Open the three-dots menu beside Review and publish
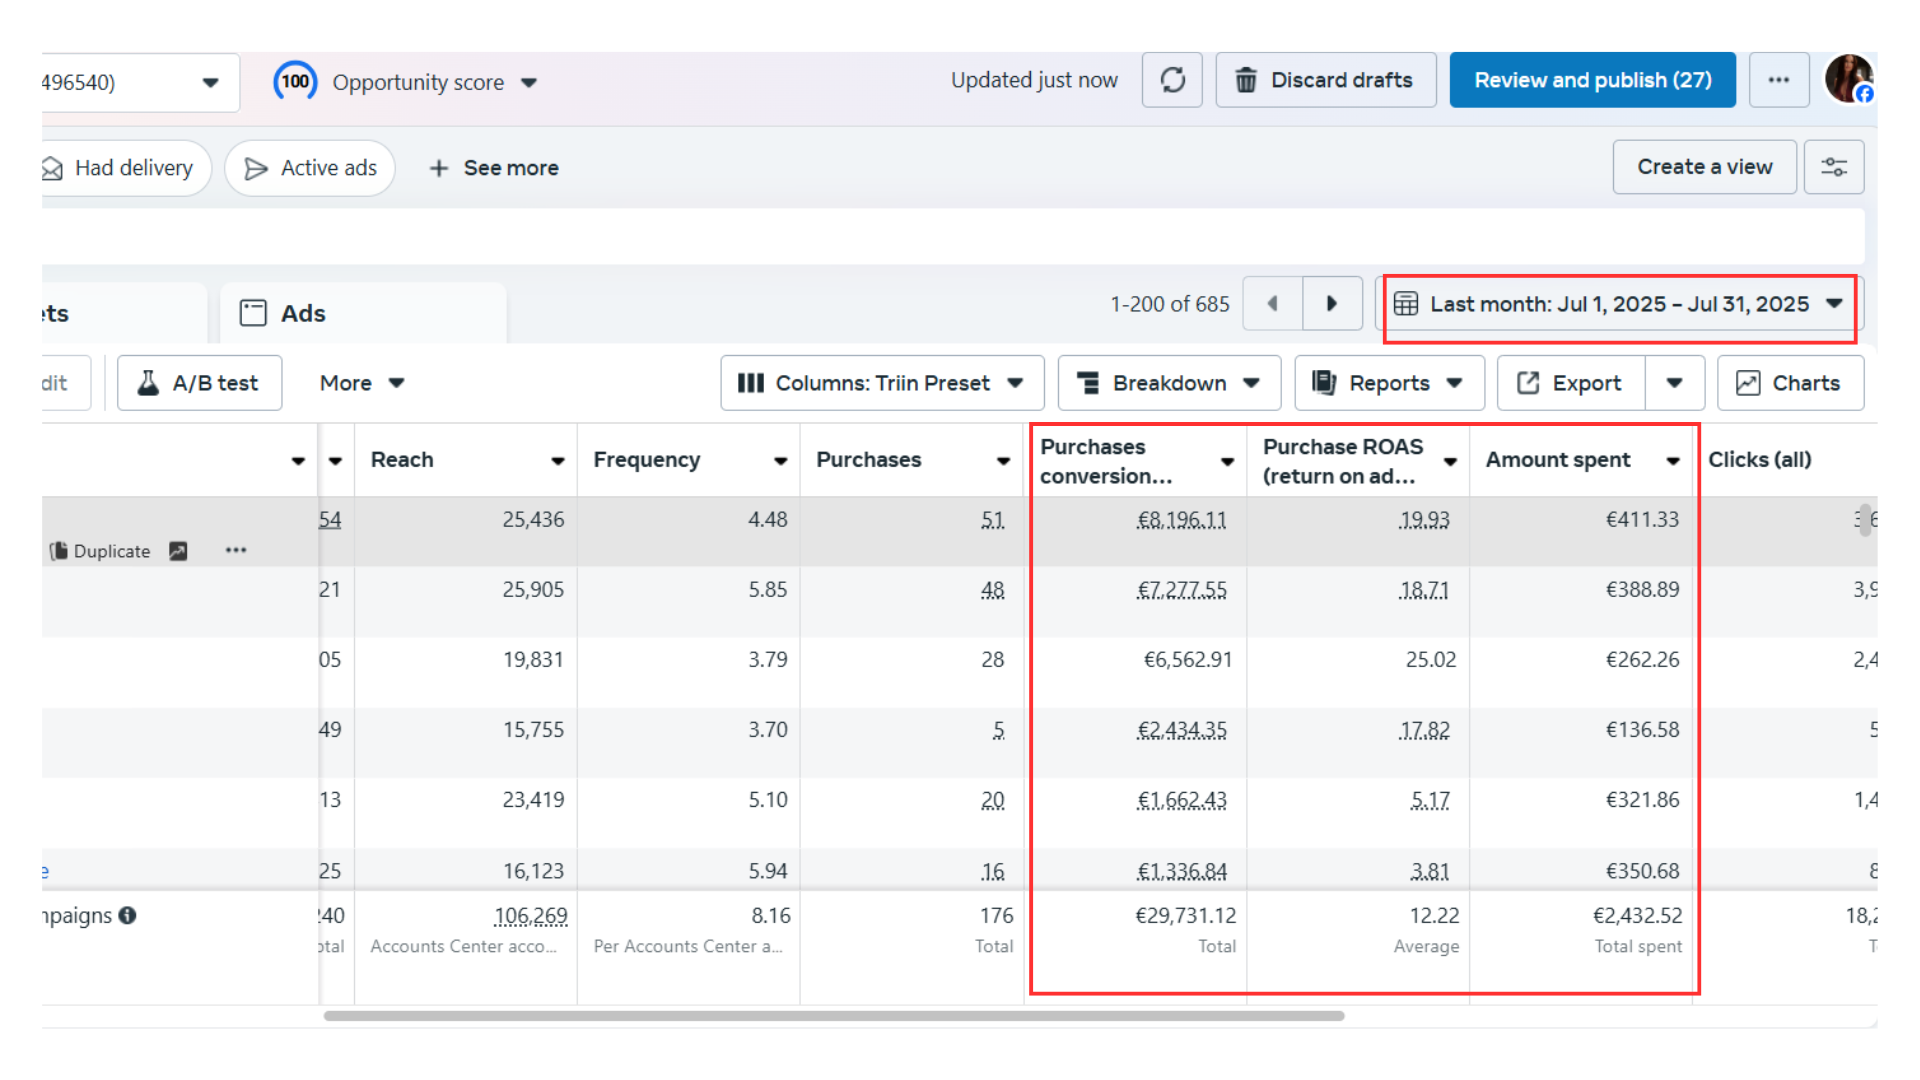1920x1080 pixels. [1778, 80]
